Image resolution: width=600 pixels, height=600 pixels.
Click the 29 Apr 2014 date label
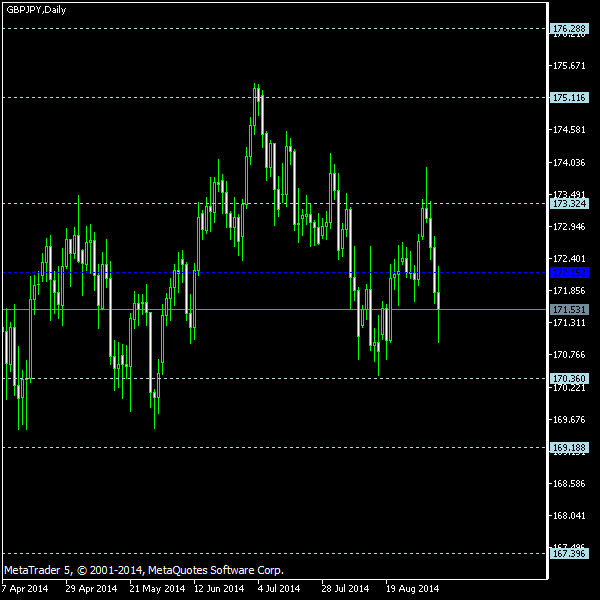(x=91, y=589)
